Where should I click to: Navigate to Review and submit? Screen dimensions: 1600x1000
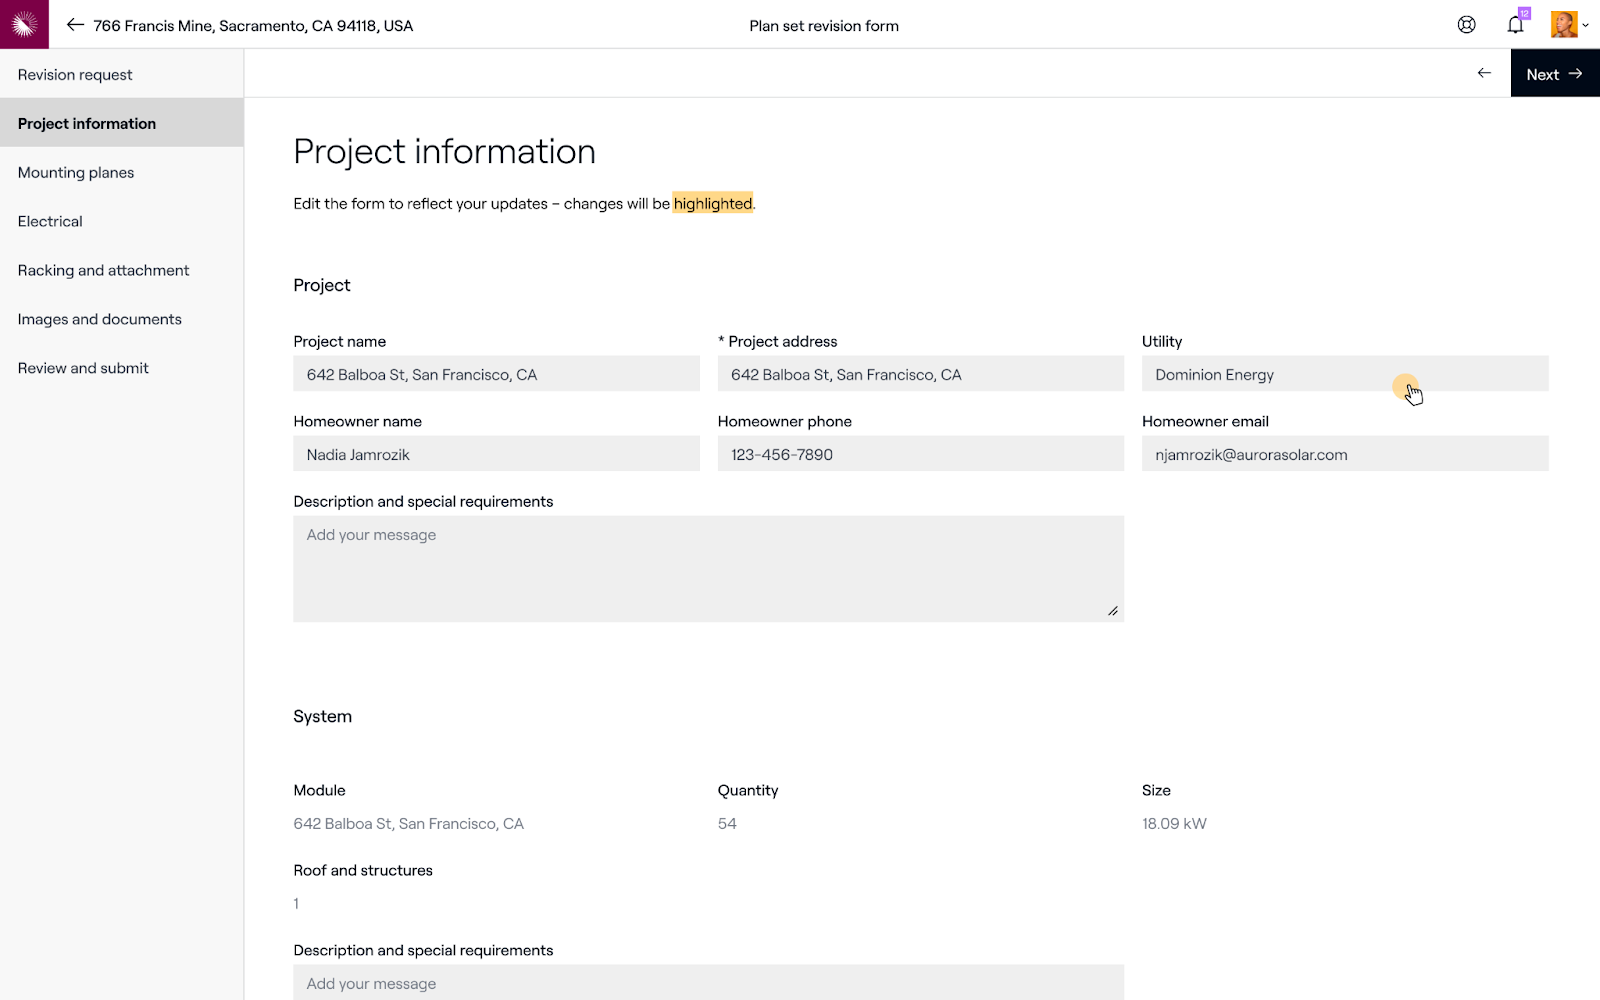coord(83,369)
